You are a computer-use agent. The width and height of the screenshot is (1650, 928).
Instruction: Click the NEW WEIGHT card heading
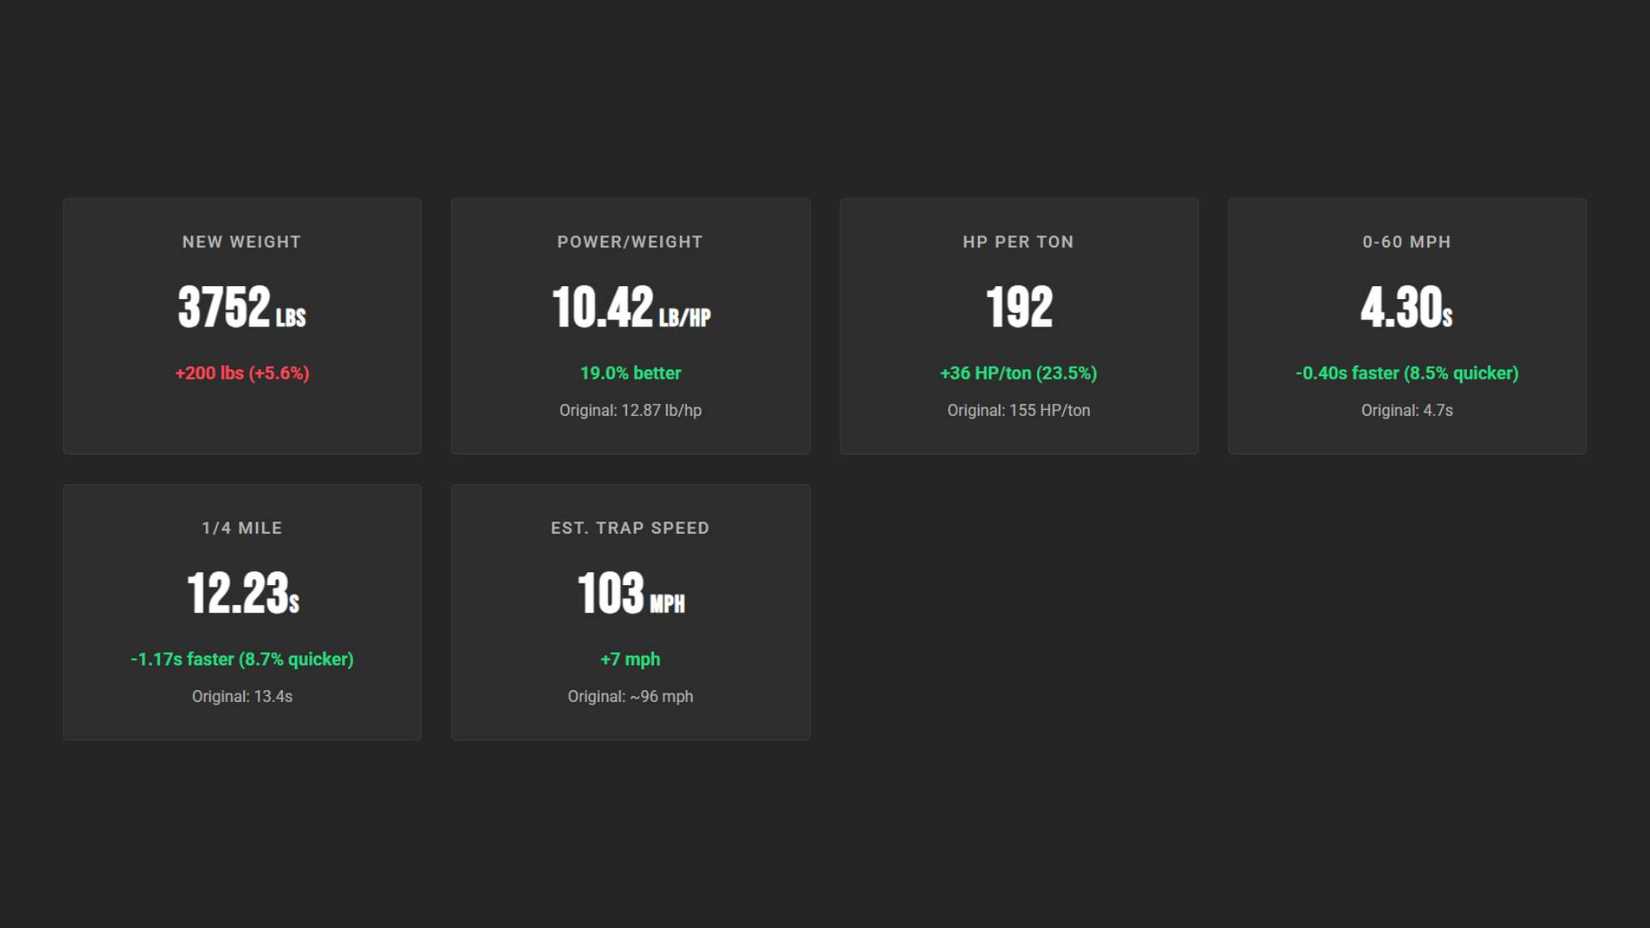tap(241, 242)
